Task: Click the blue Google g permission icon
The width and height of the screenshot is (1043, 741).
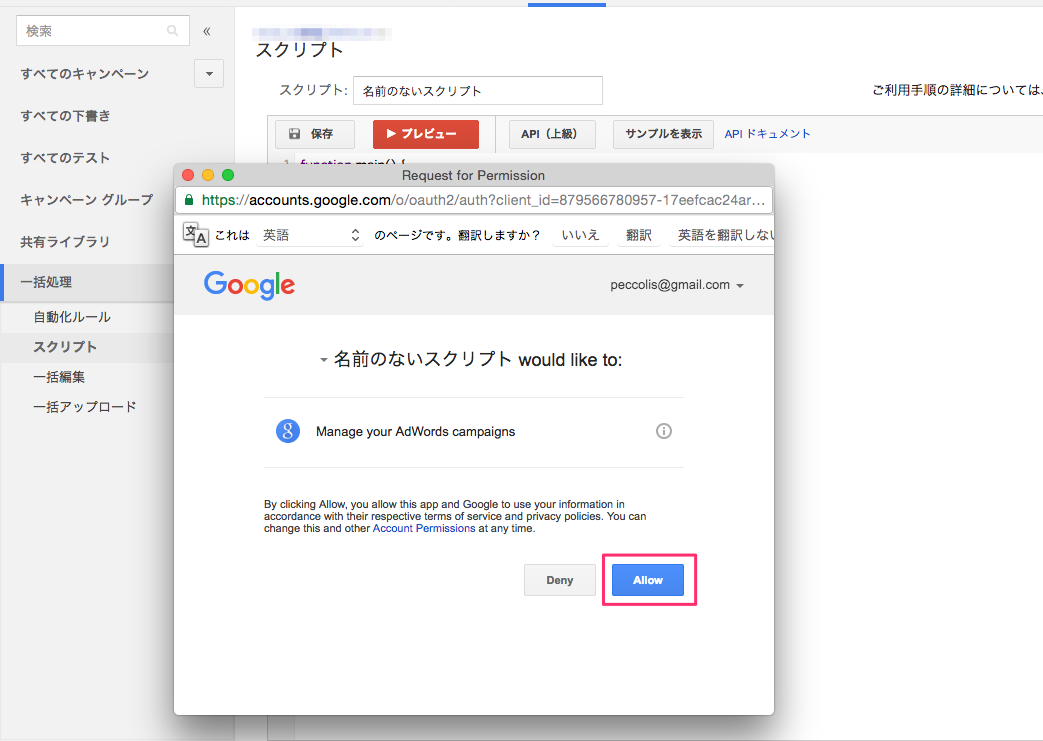Action: tap(288, 431)
